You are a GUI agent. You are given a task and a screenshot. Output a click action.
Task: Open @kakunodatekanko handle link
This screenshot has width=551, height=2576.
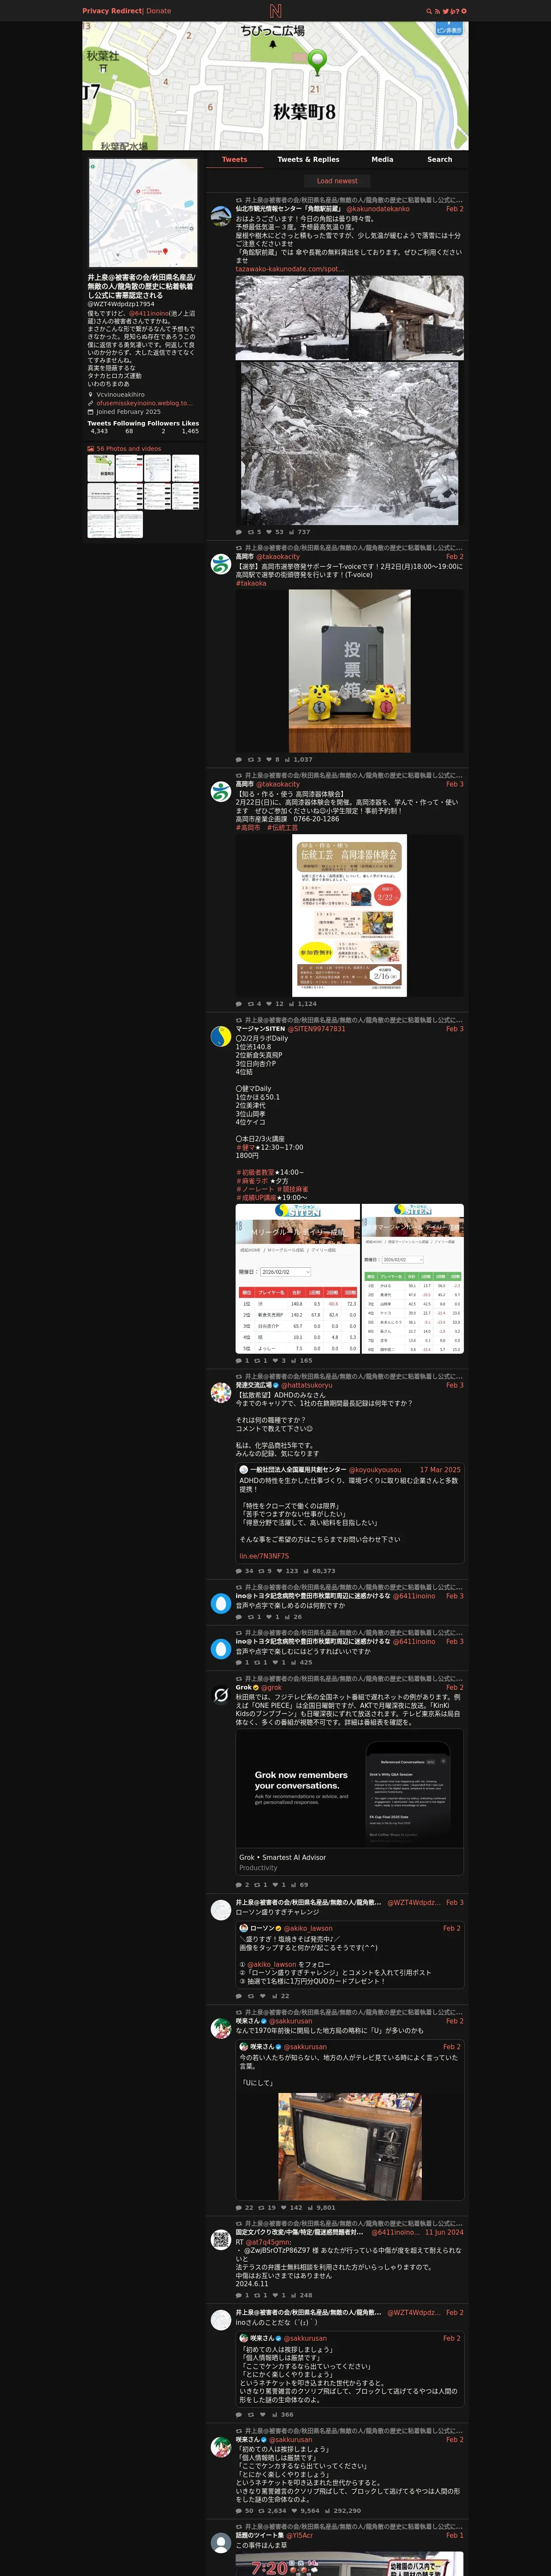pos(378,209)
